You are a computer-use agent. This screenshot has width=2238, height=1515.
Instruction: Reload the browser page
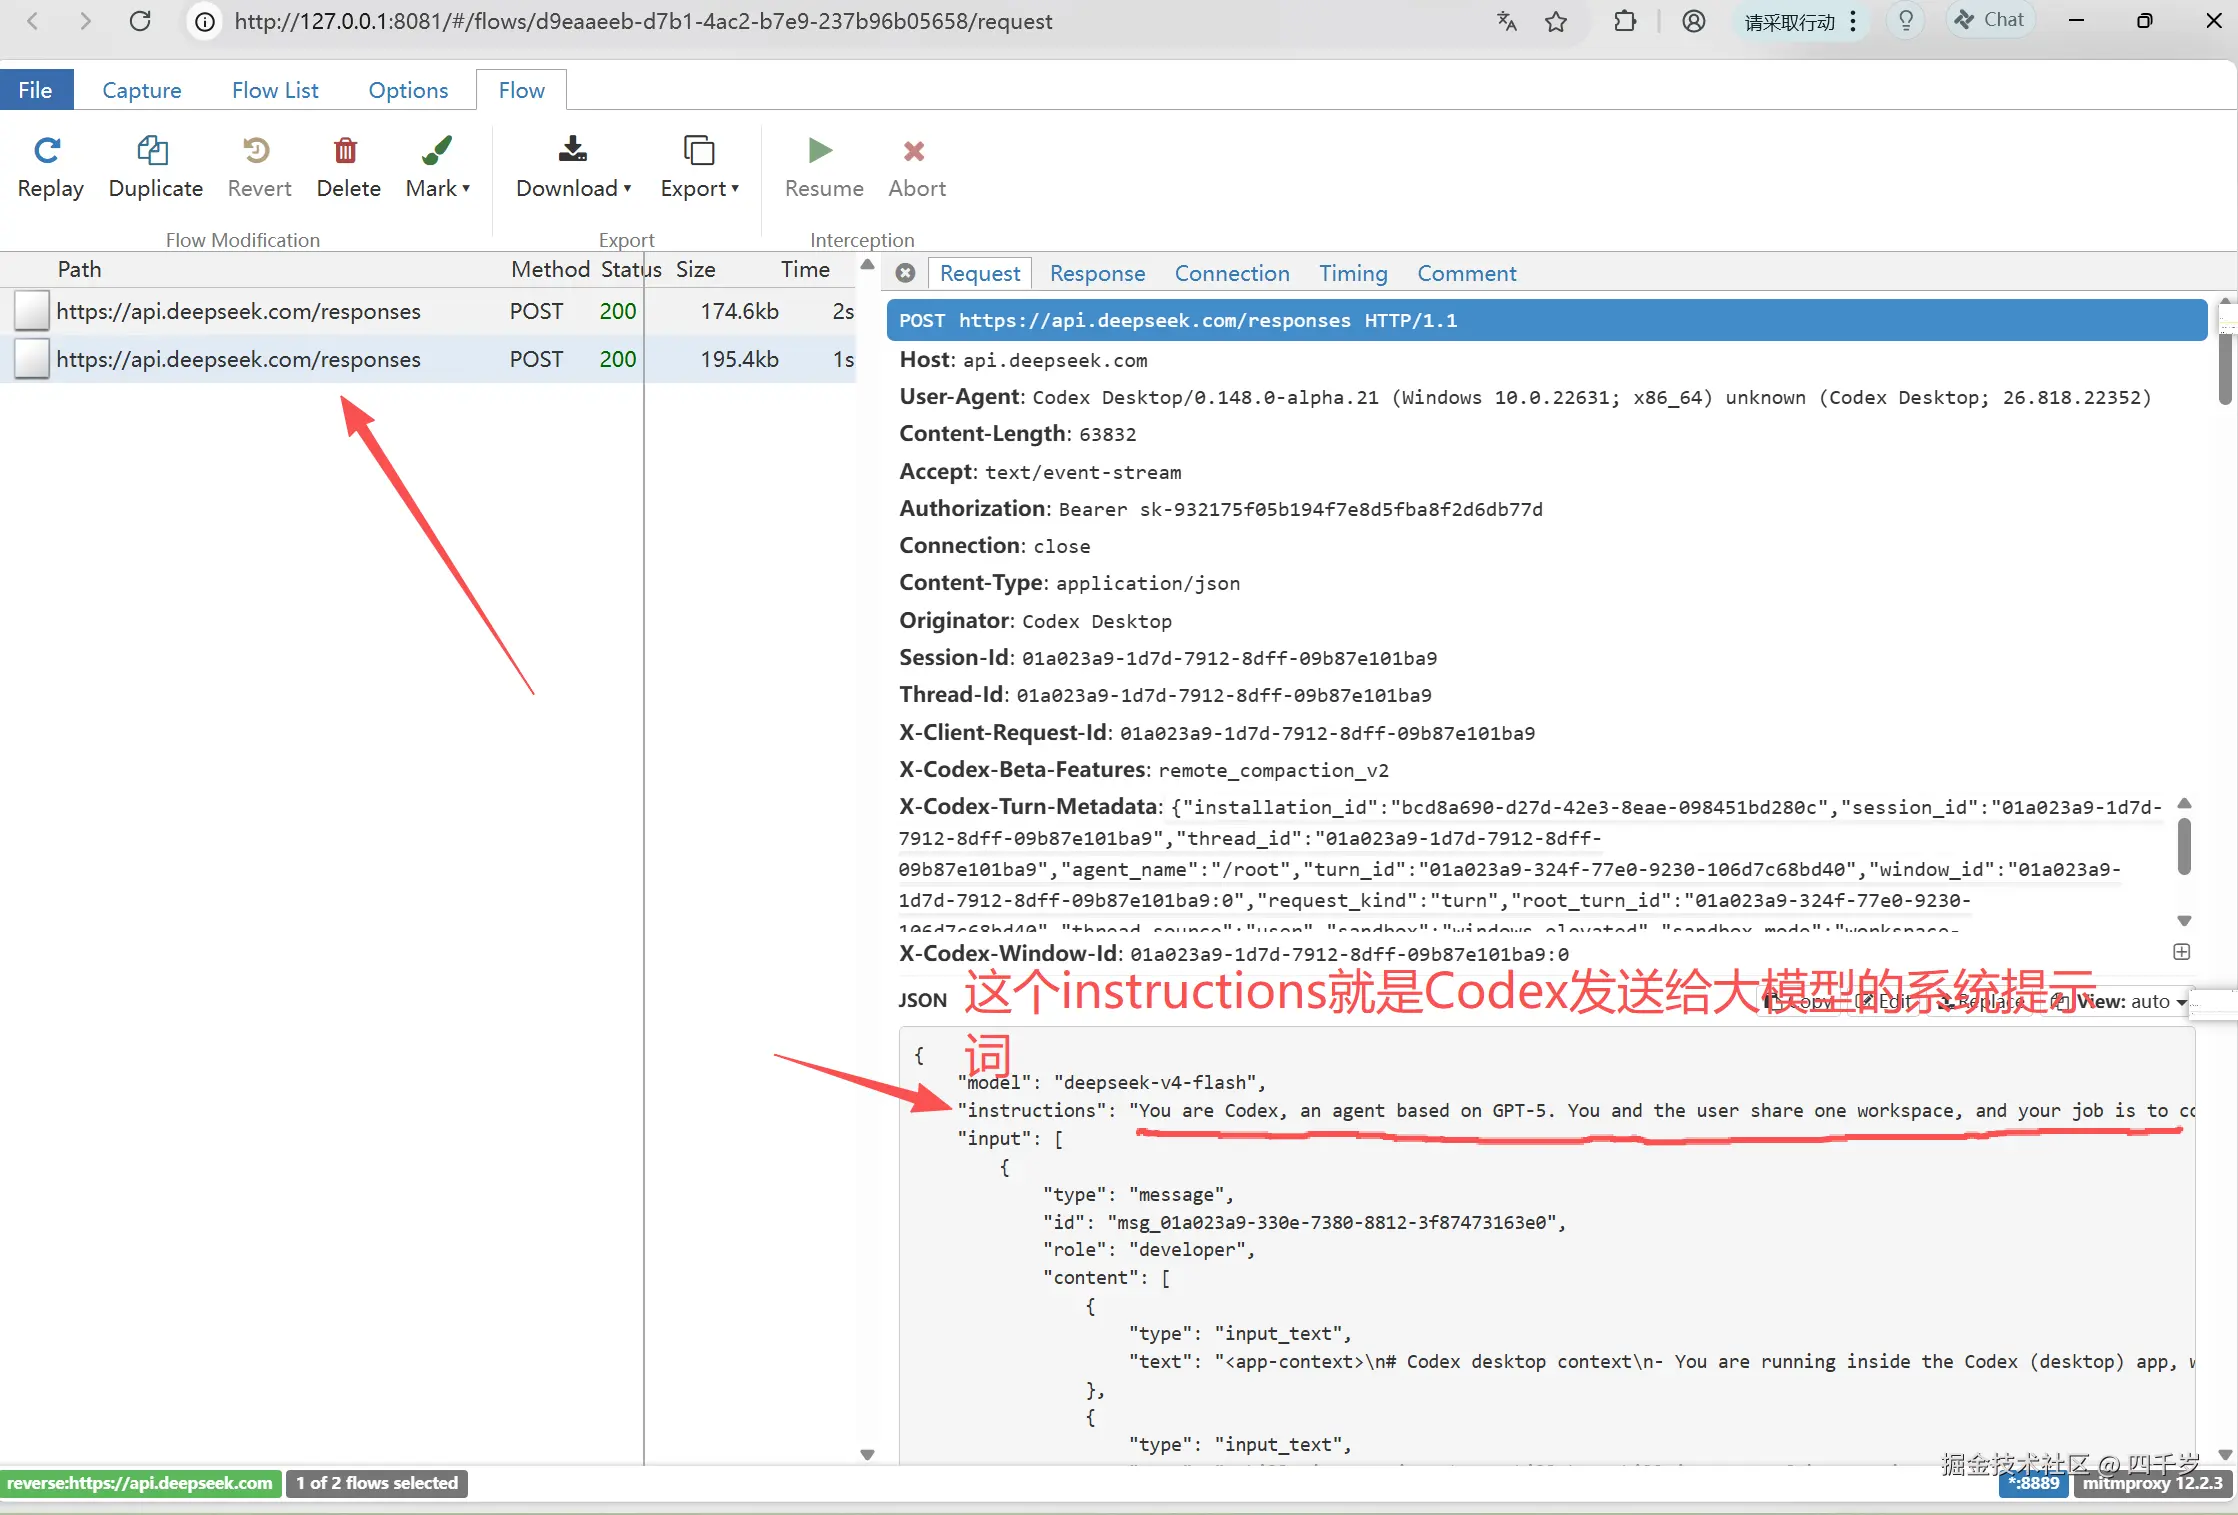[x=140, y=21]
